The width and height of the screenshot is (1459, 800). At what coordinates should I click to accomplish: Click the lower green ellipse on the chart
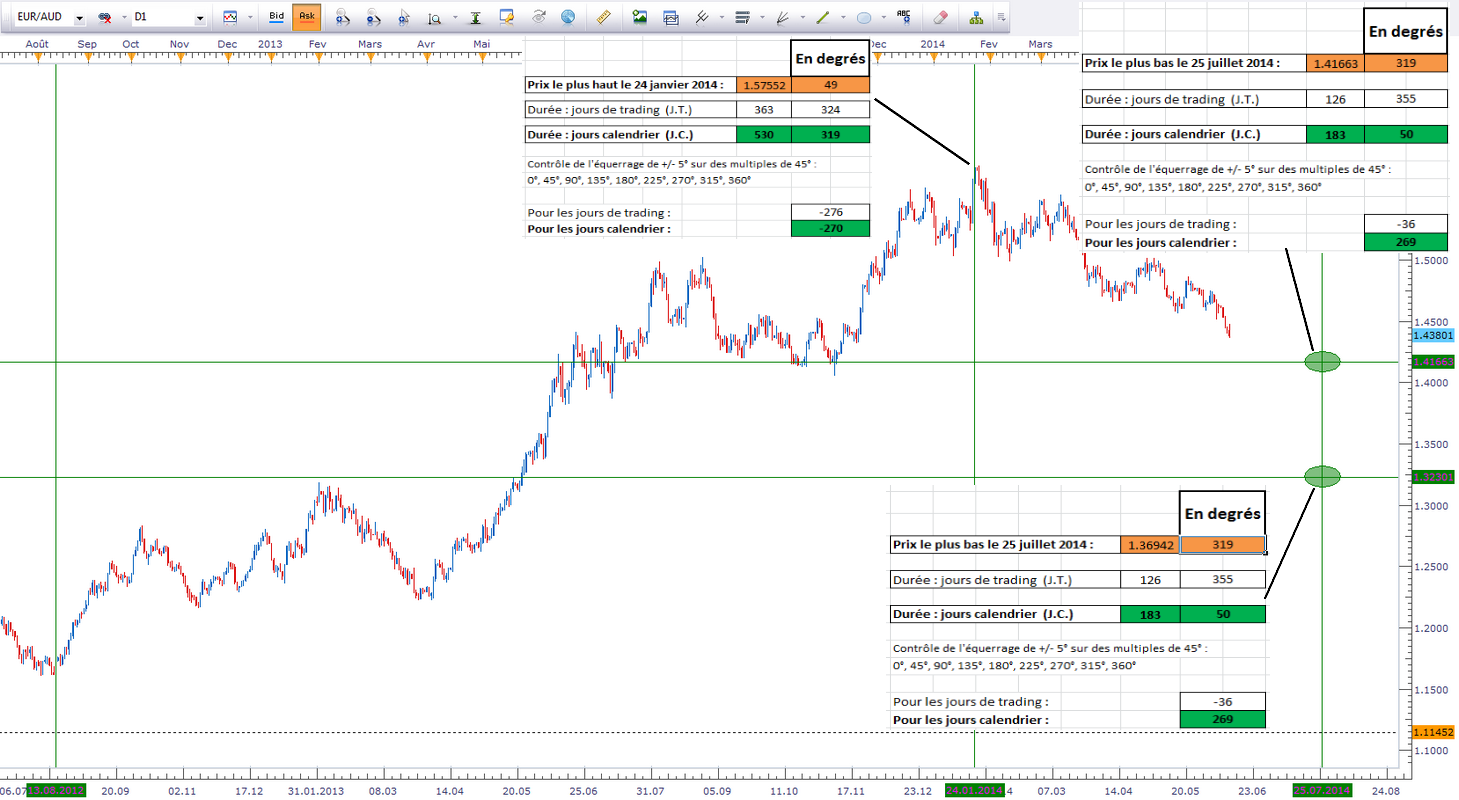(x=1323, y=476)
